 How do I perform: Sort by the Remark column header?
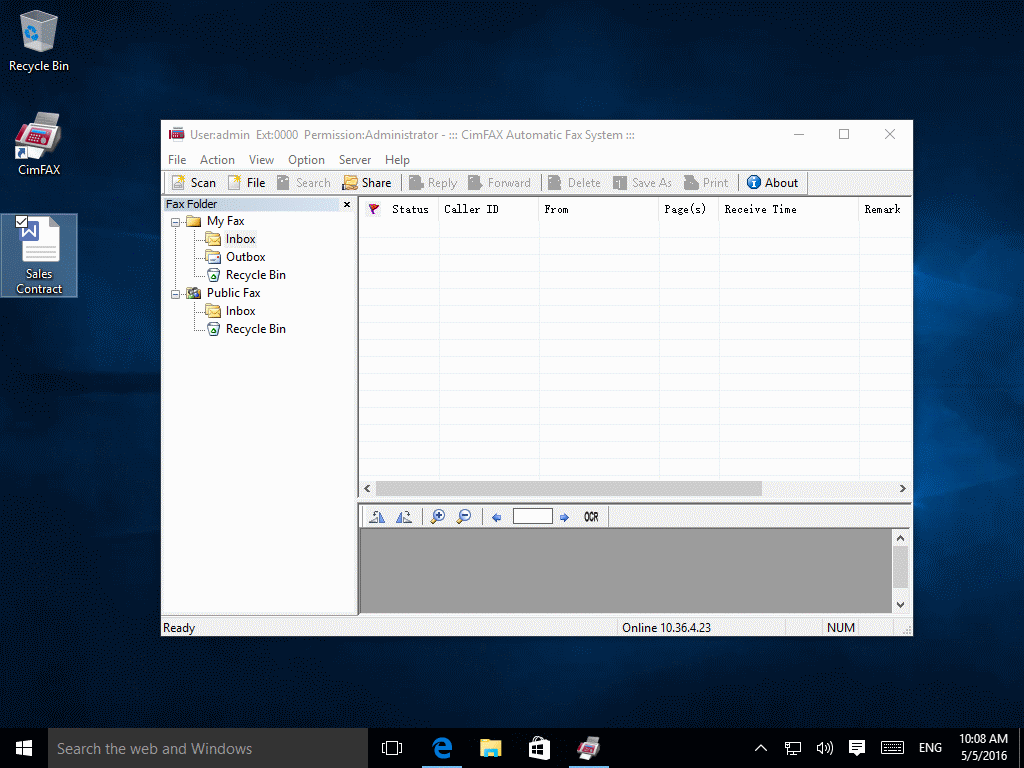885,209
